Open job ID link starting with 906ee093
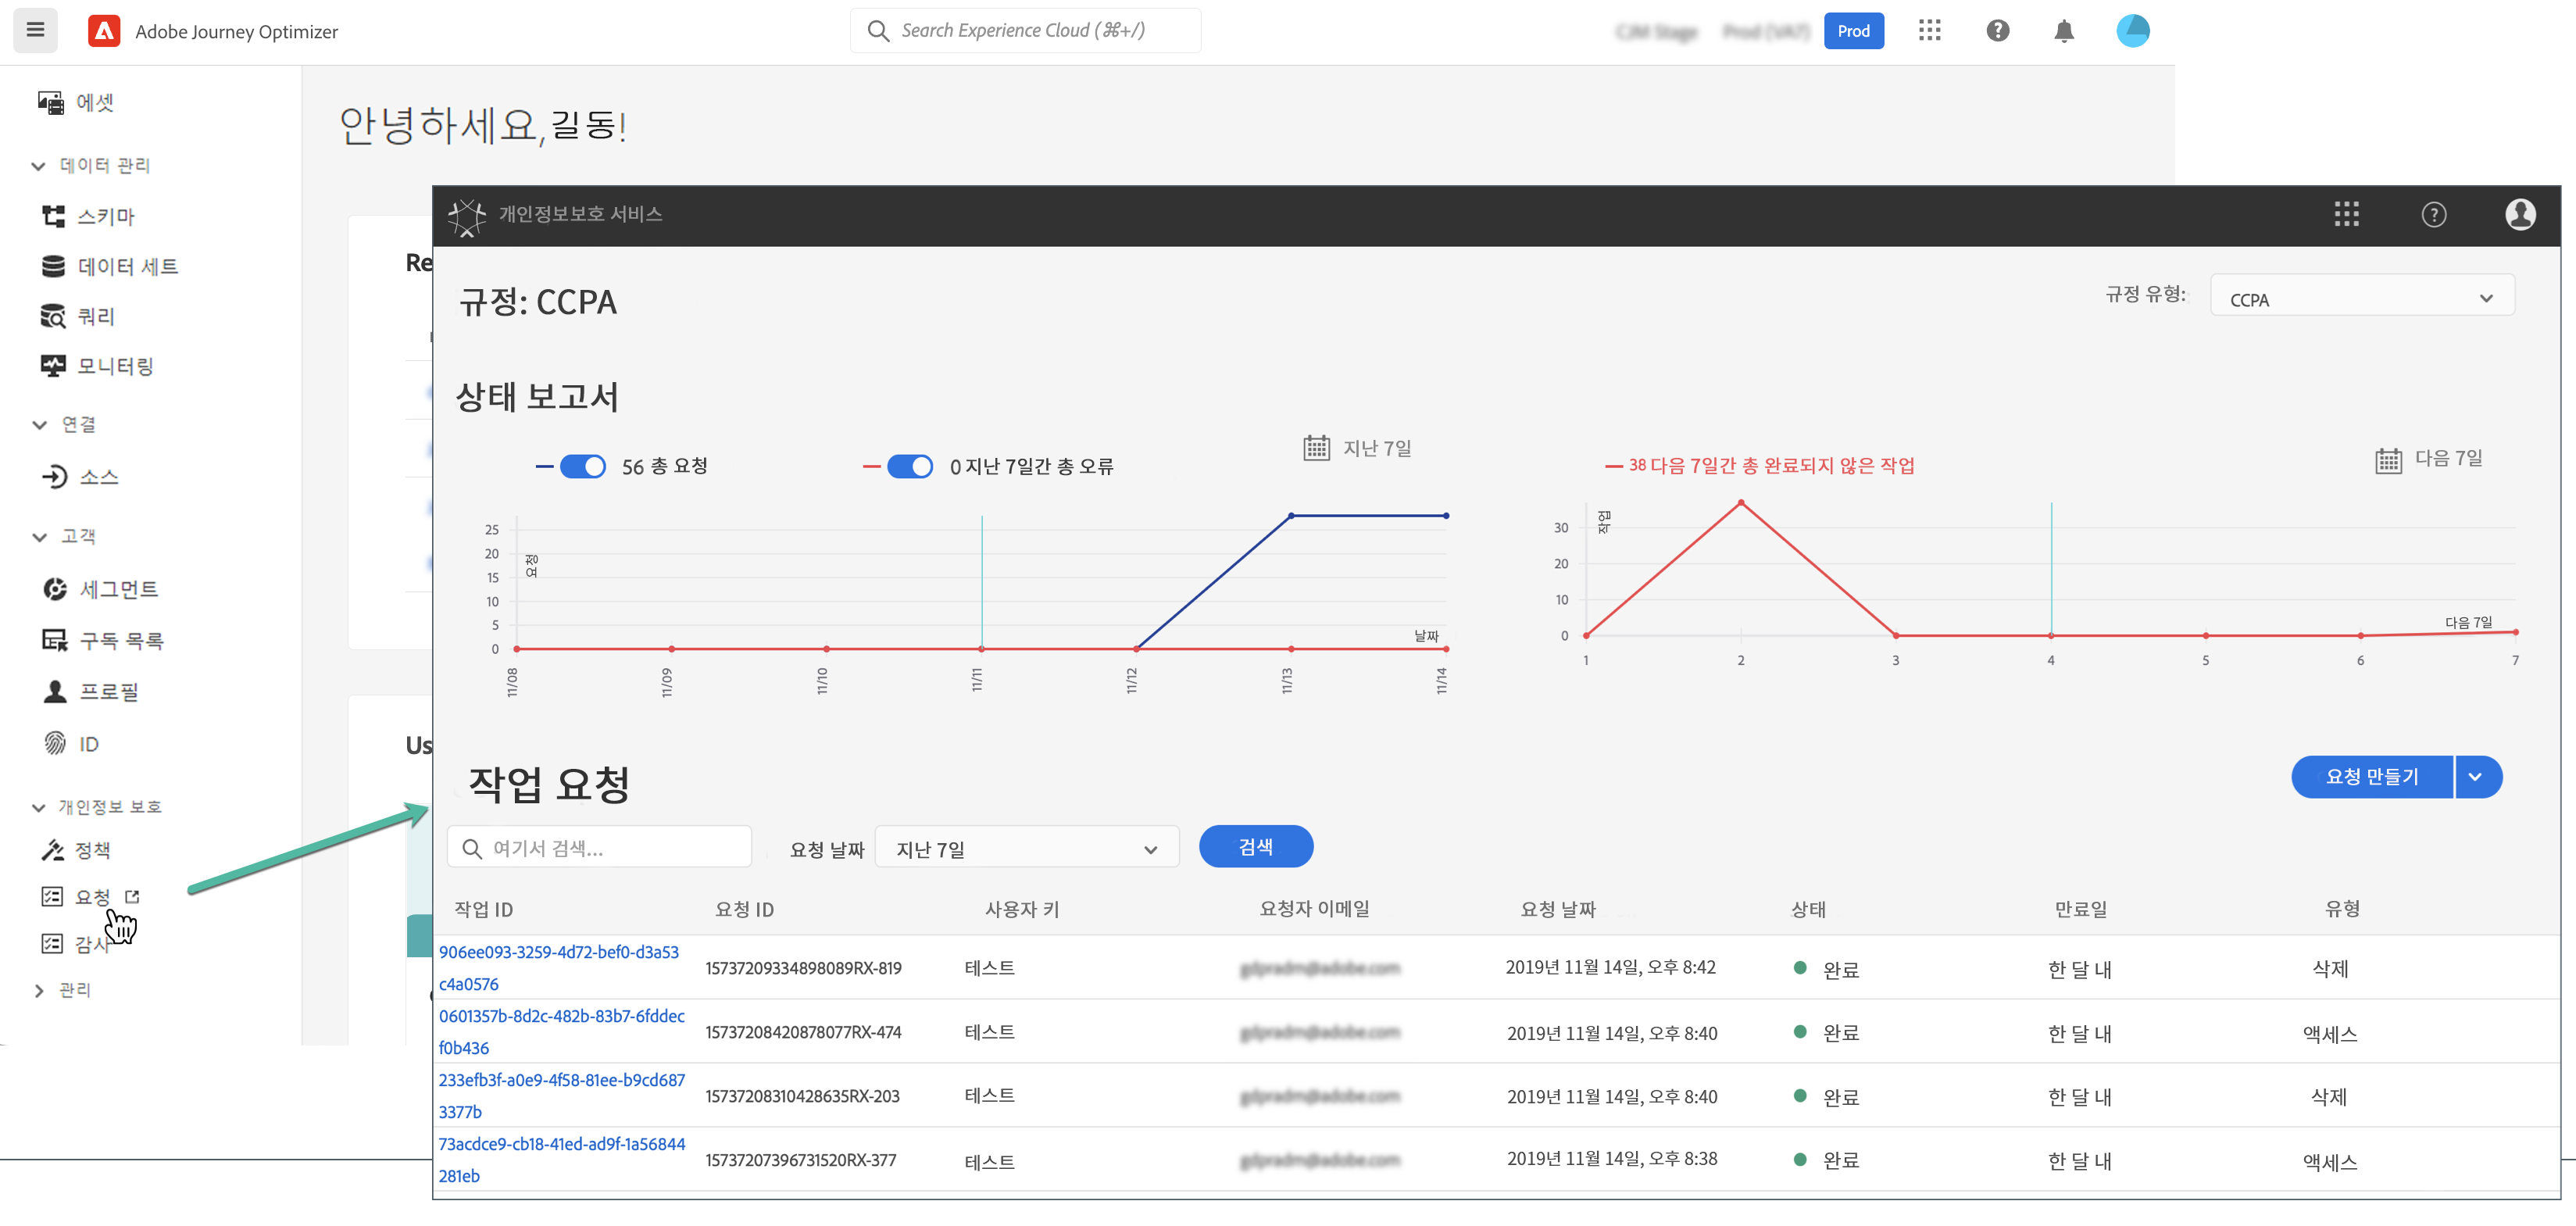The height and width of the screenshot is (1226, 2576). pyautogui.click(x=558, y=952)
